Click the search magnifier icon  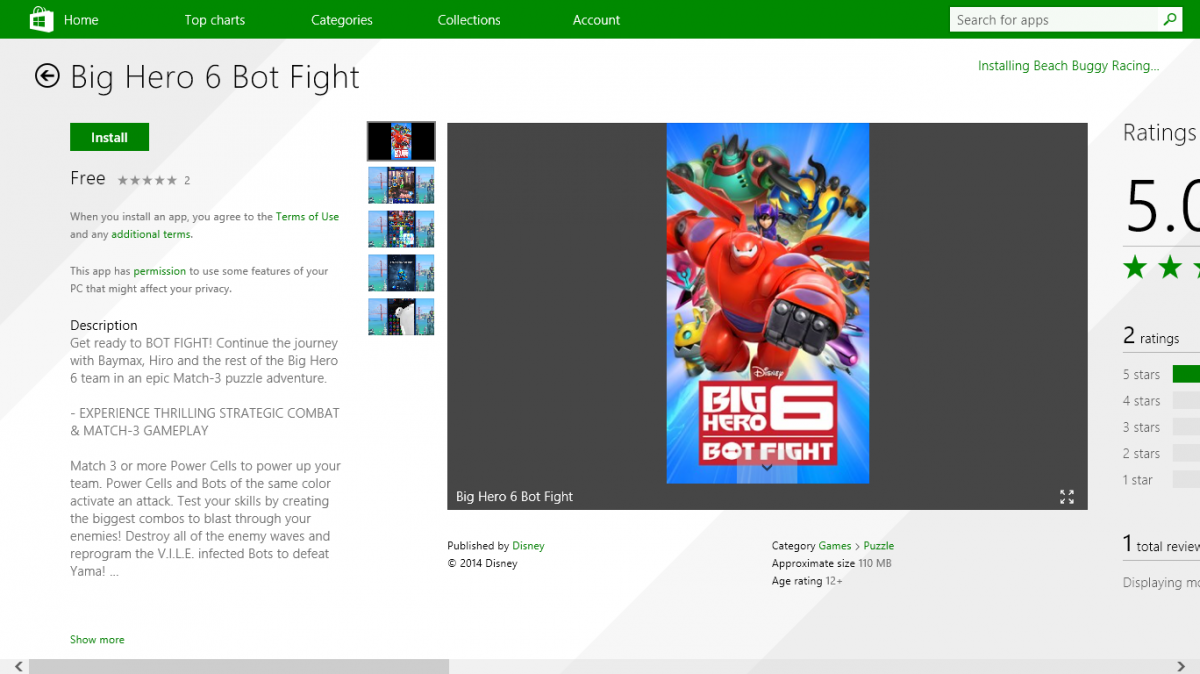point(1169,19)
